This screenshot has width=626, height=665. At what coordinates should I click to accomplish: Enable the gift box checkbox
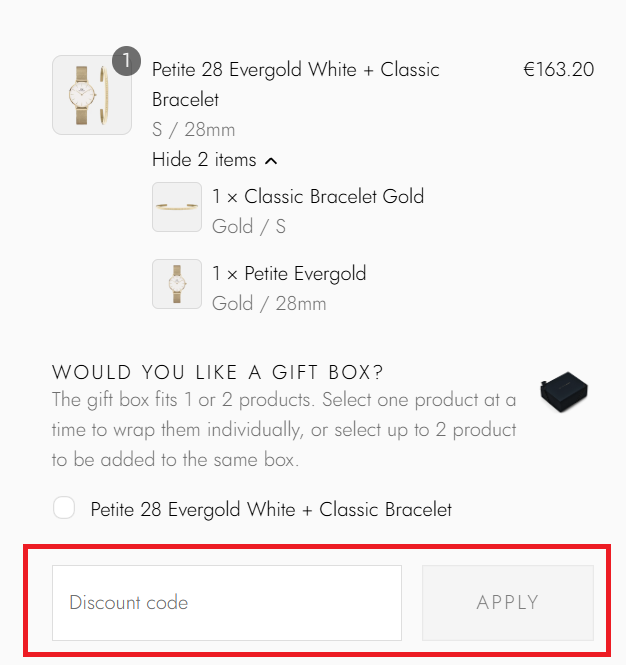pos(64,509)
